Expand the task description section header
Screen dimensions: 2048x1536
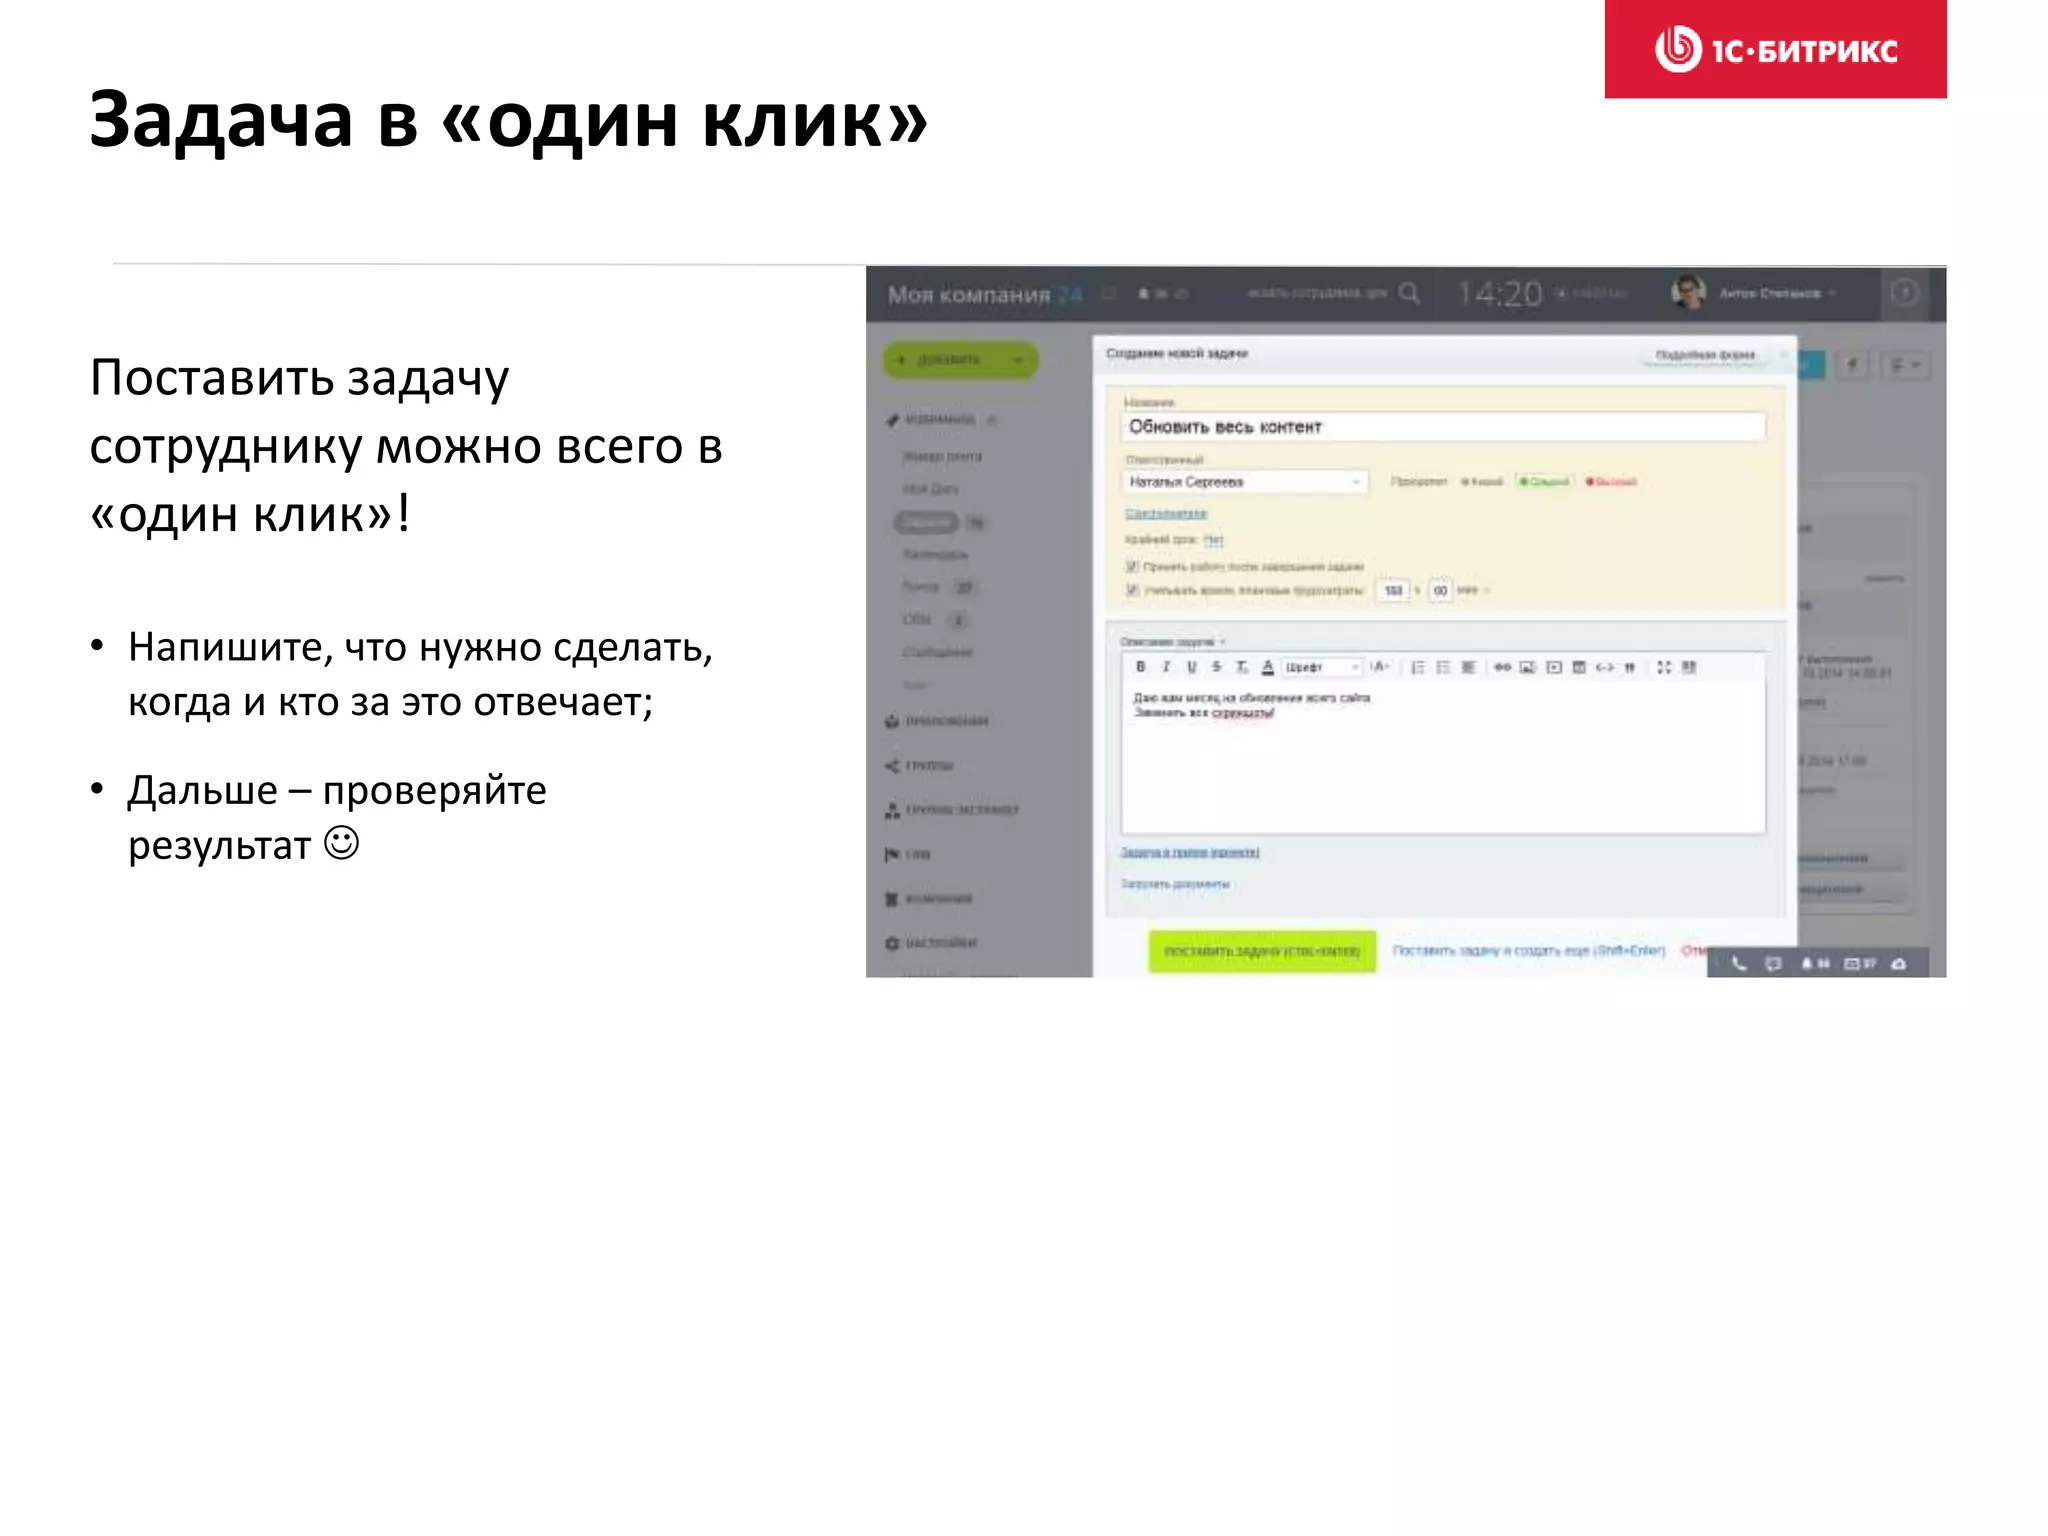click(1172, 642)
